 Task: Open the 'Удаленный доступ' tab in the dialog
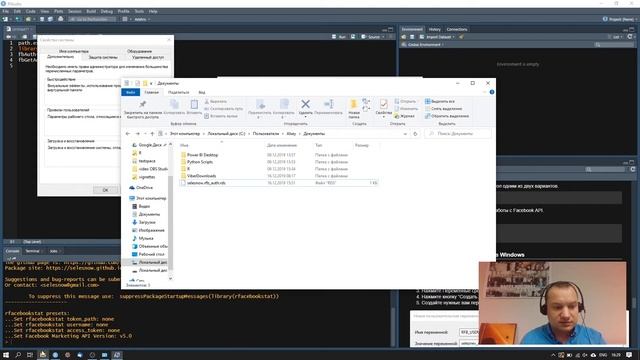(x=148, y=57)
